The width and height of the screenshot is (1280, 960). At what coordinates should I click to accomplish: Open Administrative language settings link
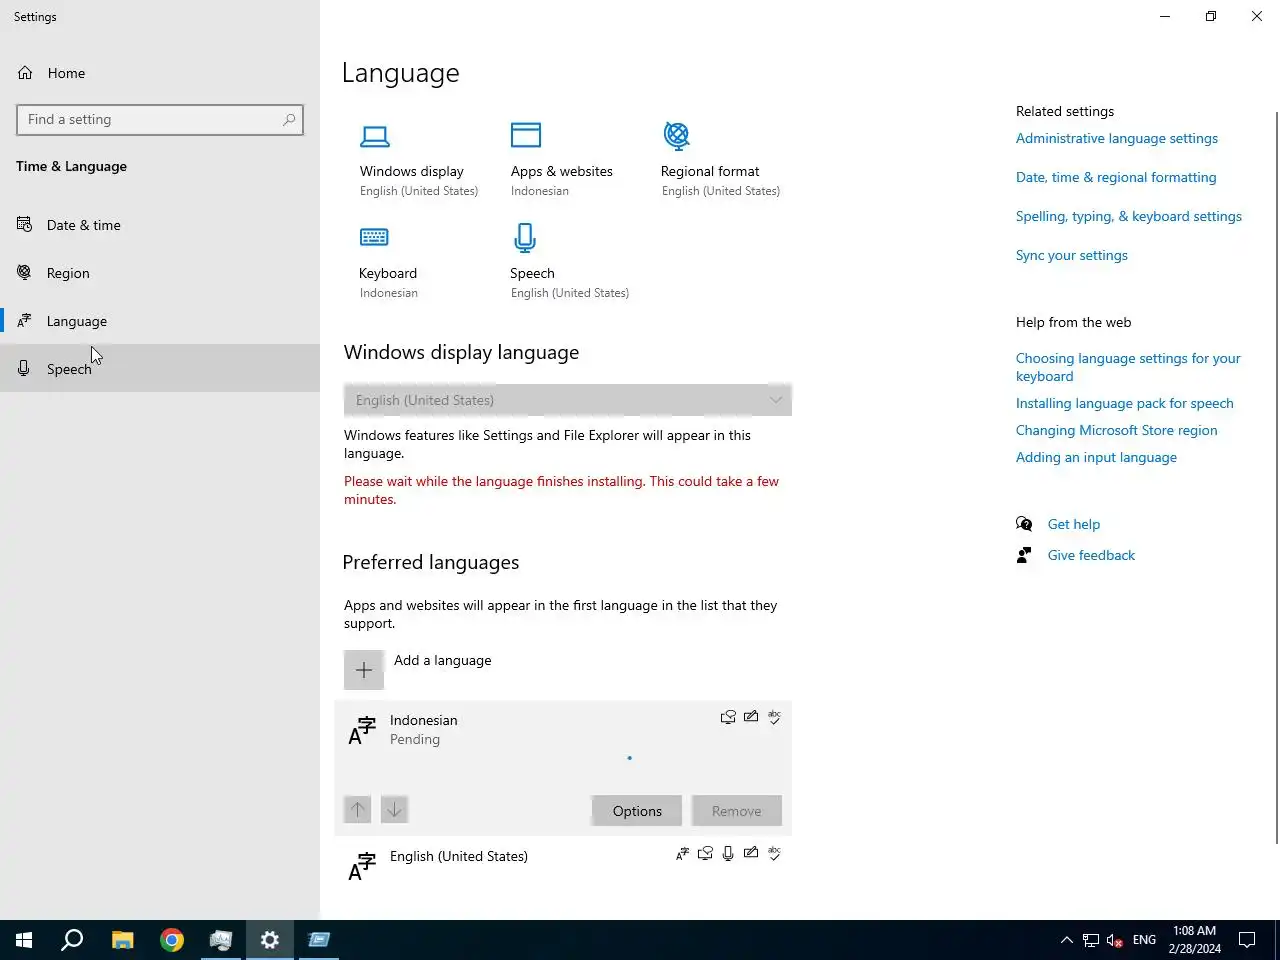(1117, 138)
